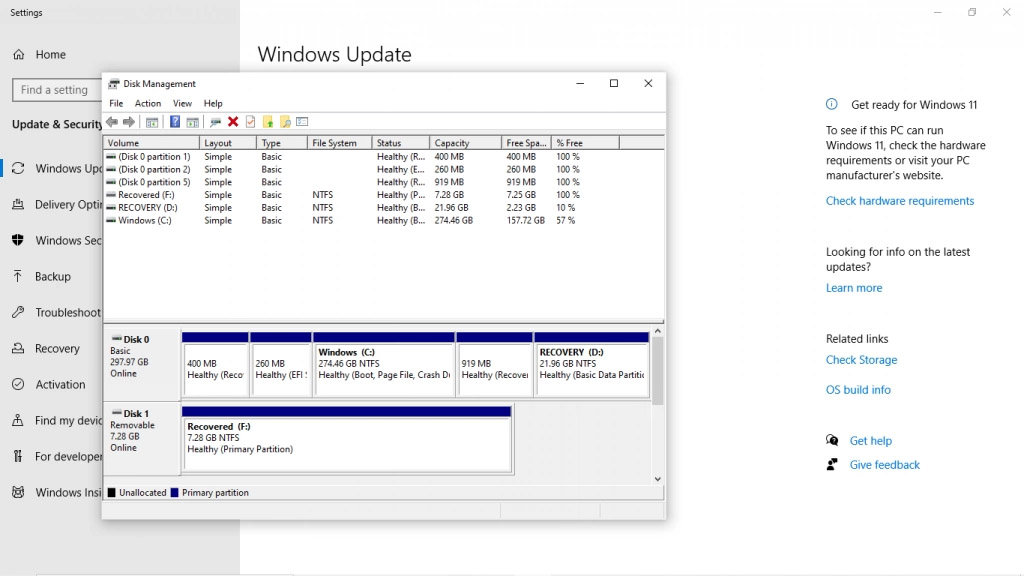Toggle Show/Hide Action Pane toolbar icon
The height and width of the screenshot is (576, 1024).
click(x=192, y=122)
